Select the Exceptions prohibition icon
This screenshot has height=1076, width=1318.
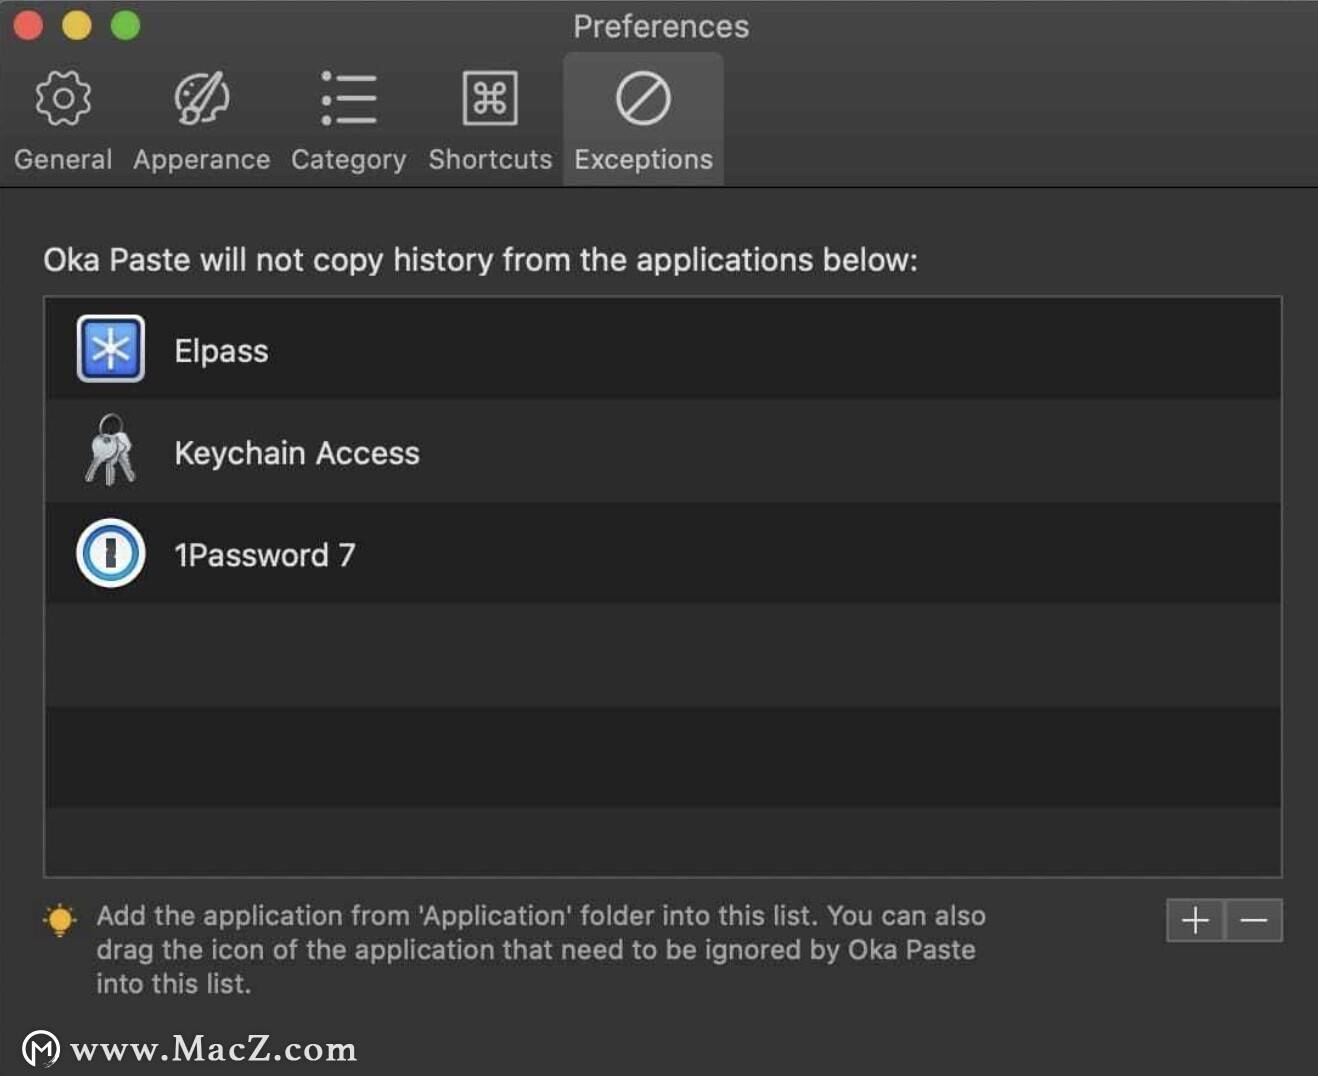[643, 98]
